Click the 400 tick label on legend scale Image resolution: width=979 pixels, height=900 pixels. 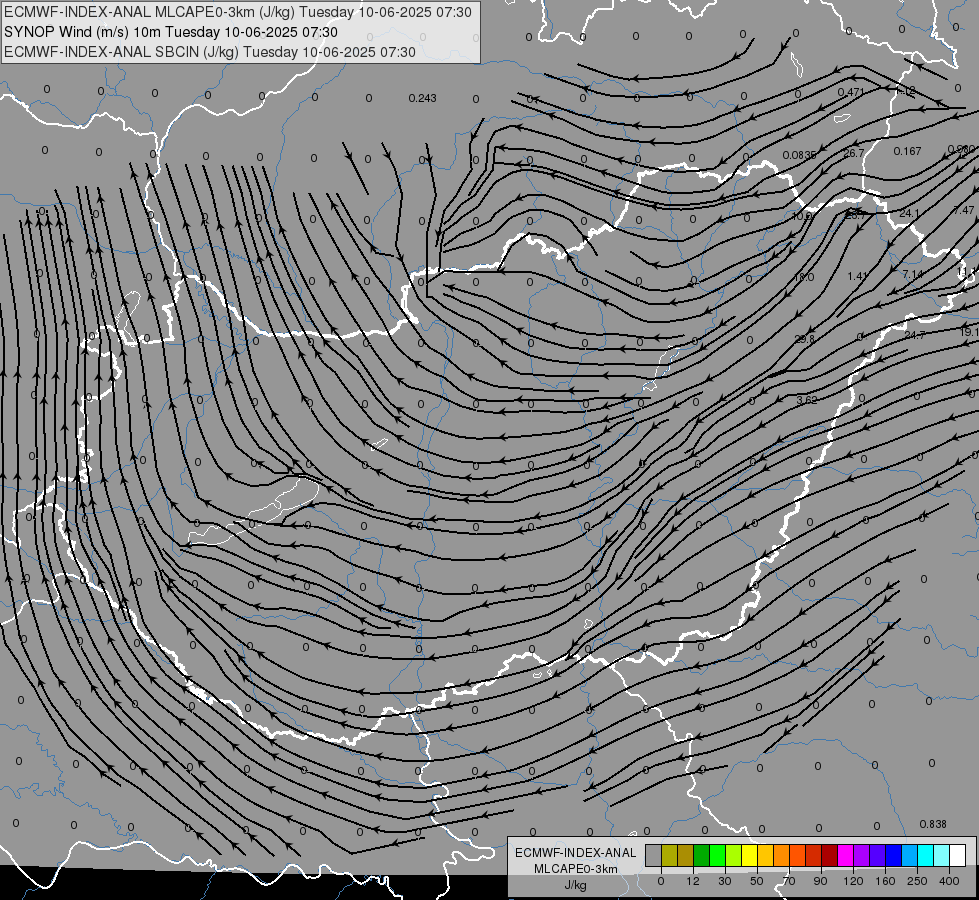click(x=949, y=881)
